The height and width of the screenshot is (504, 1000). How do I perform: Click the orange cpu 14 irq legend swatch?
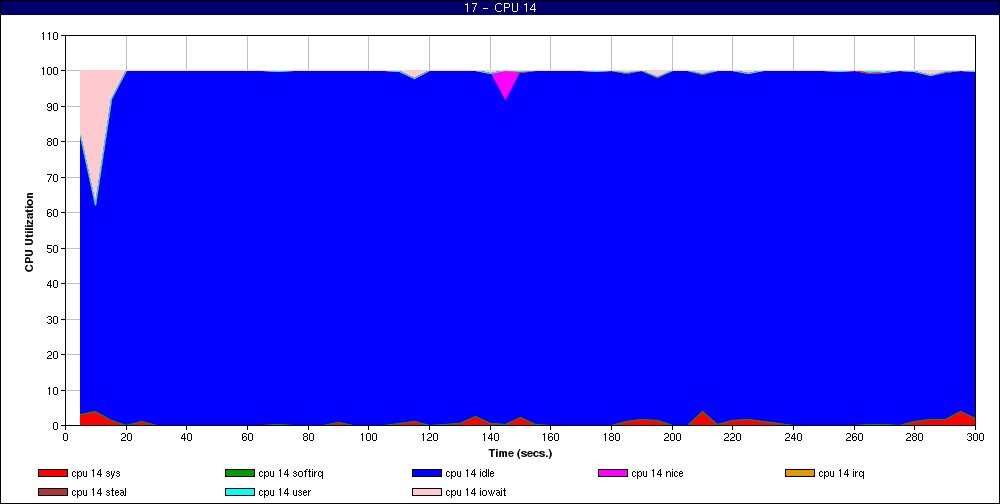(x=800, y=473)
